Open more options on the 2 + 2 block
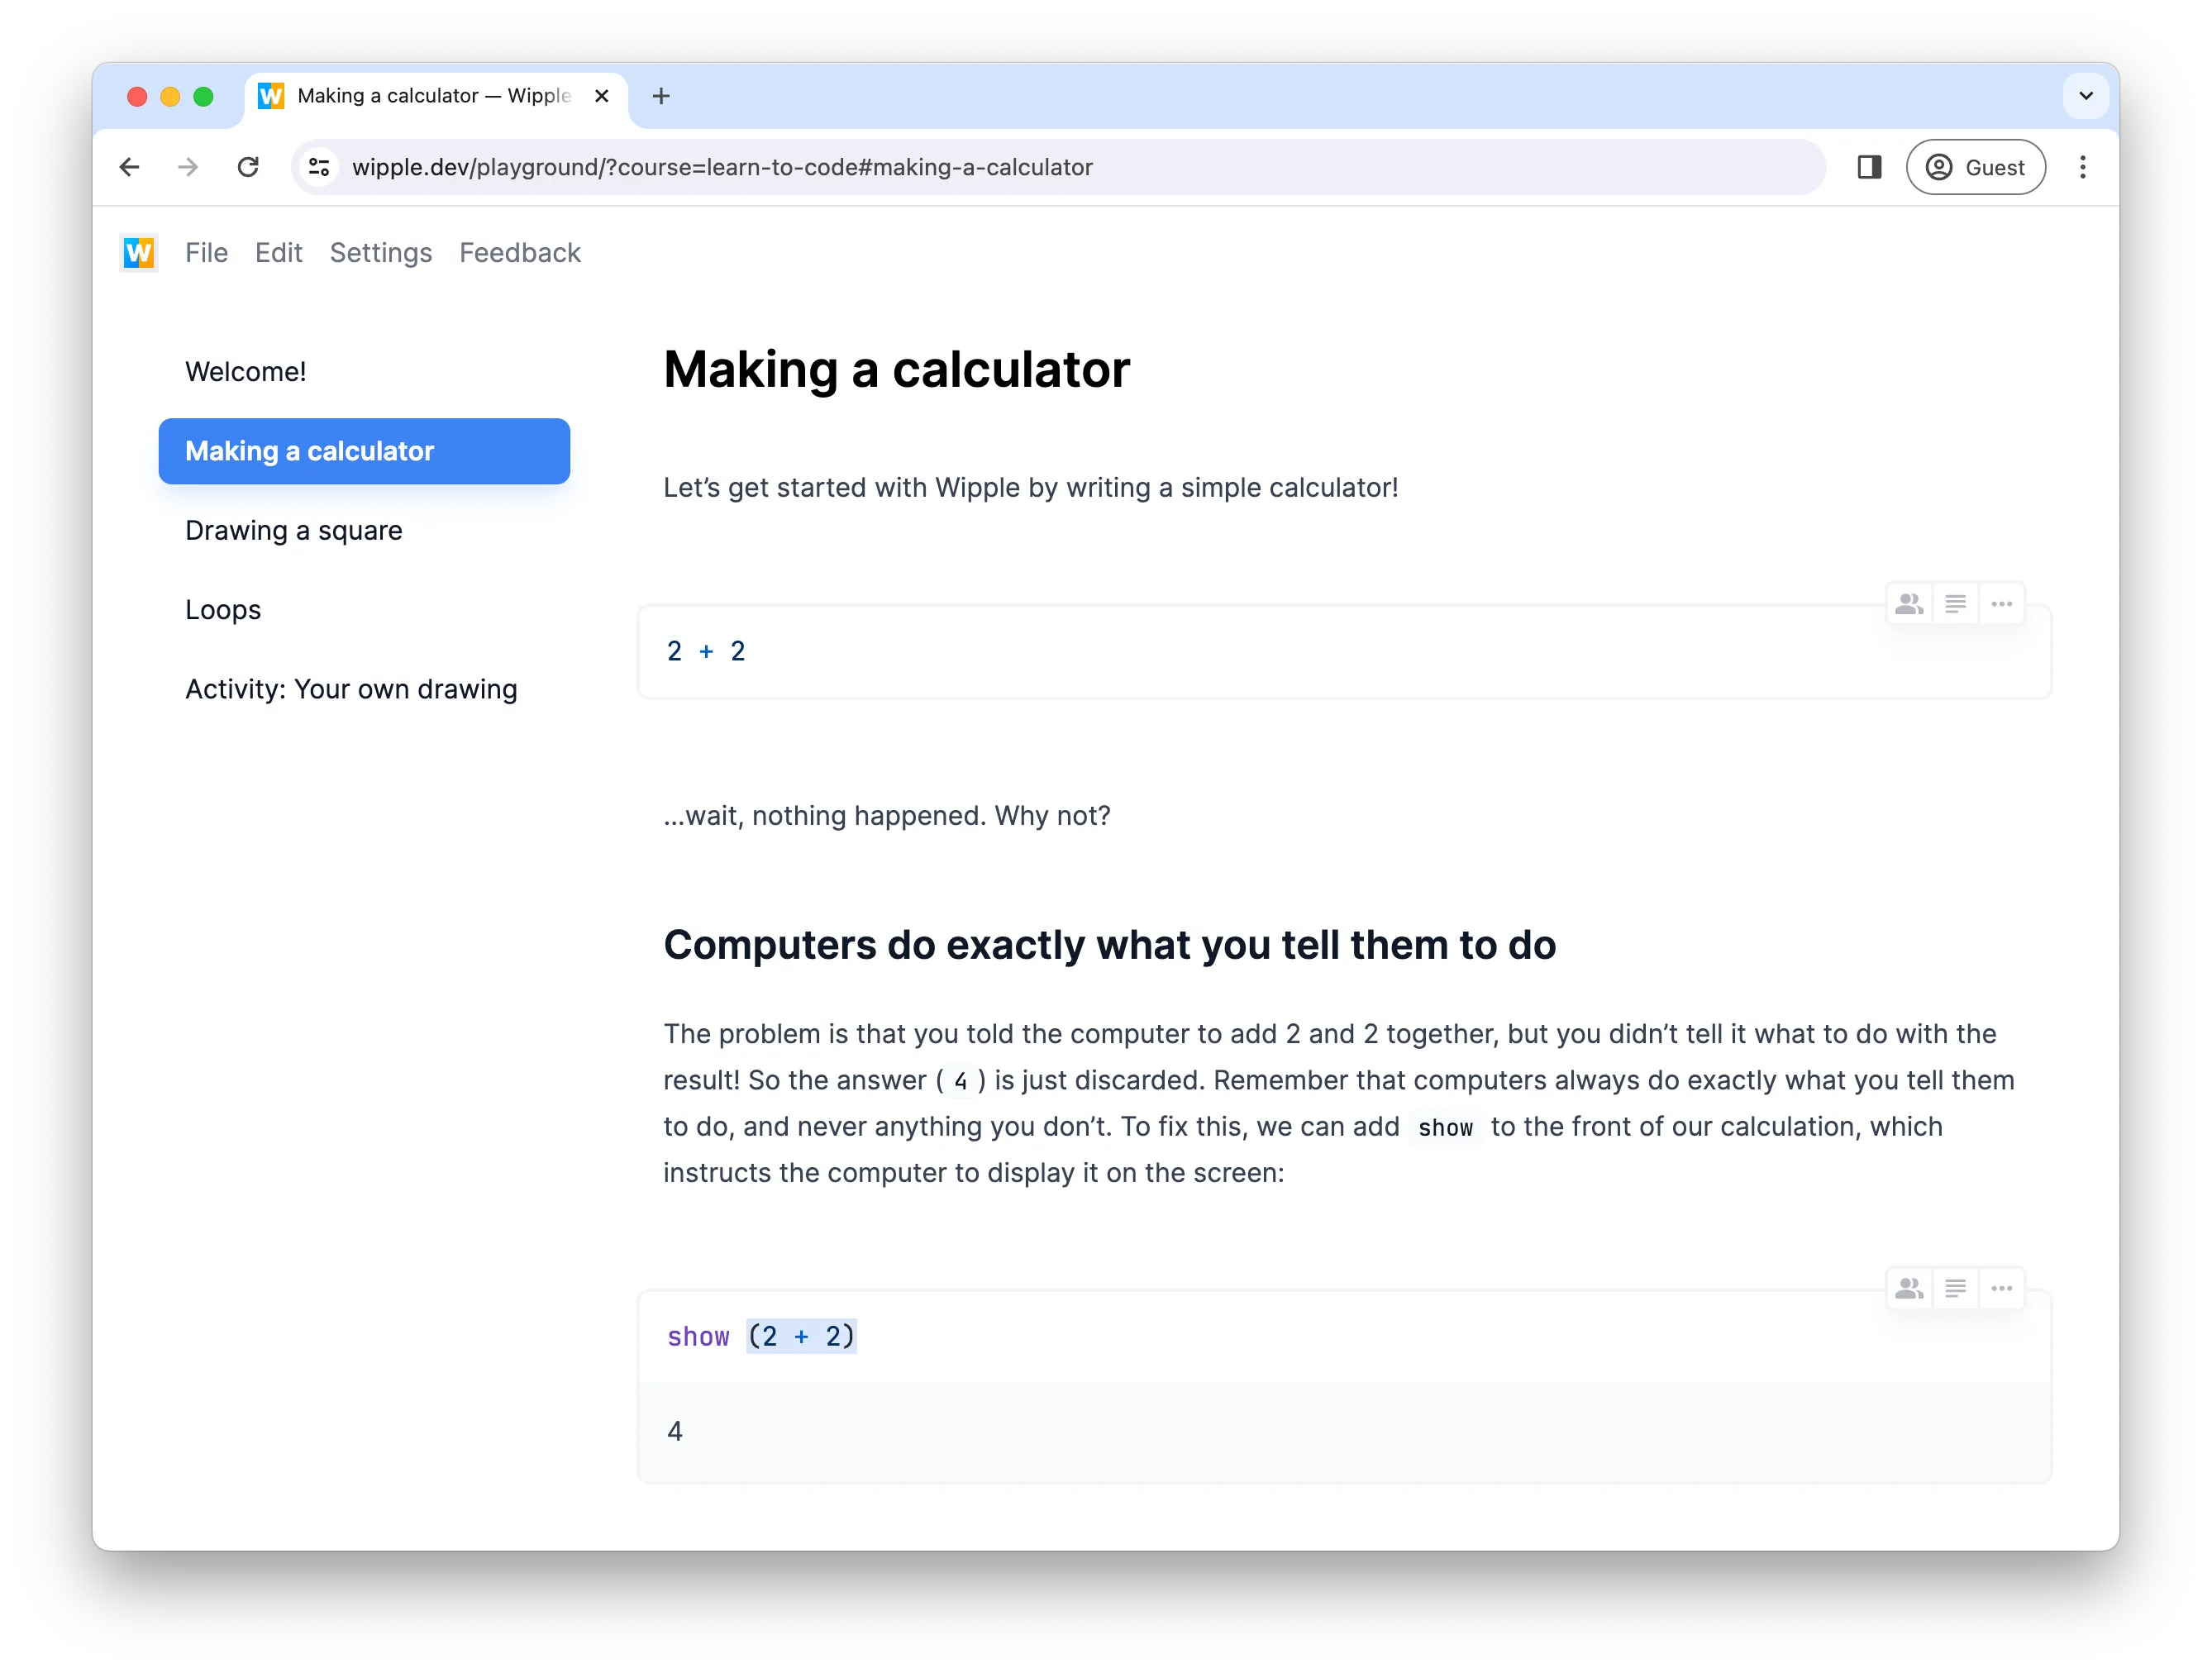 (x=2001, y=604)
